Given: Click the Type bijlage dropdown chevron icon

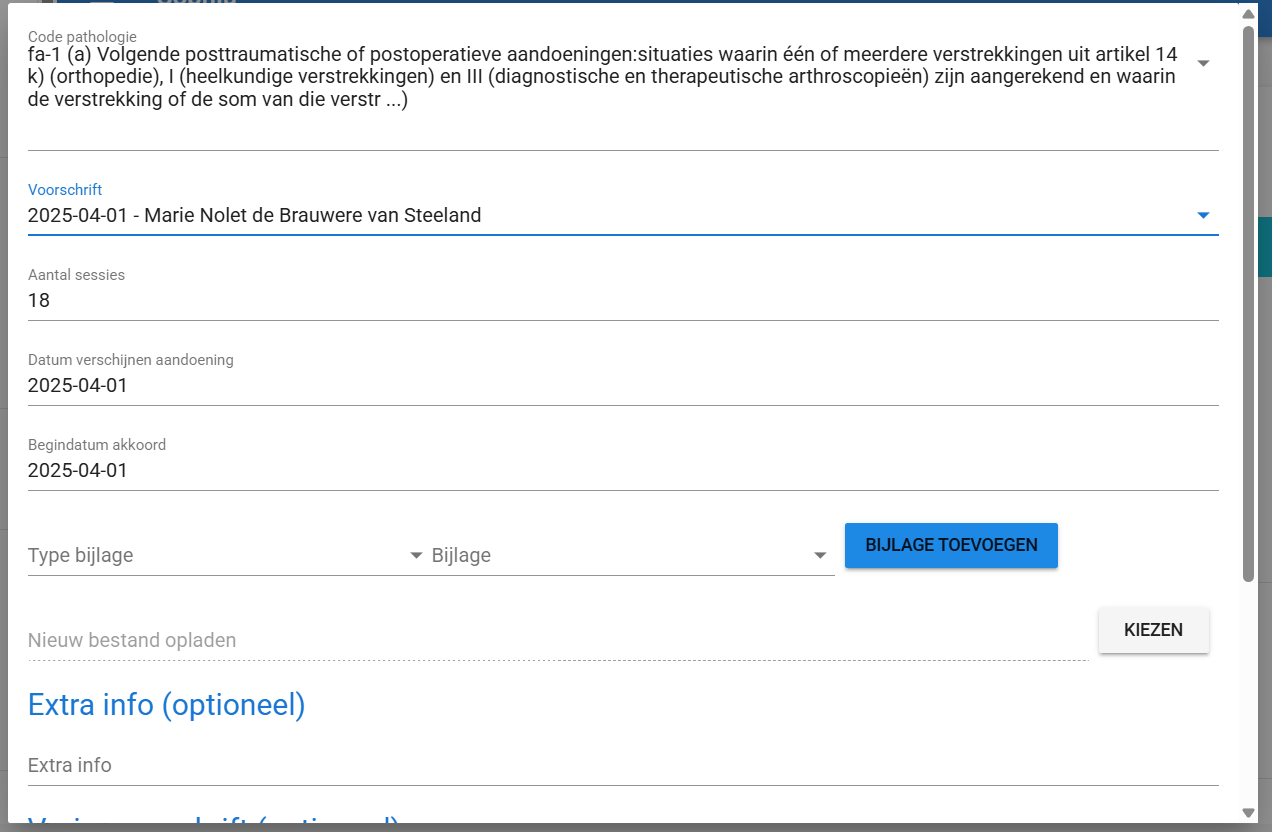Looking at the screenshot, I should (x=415, y=553).
